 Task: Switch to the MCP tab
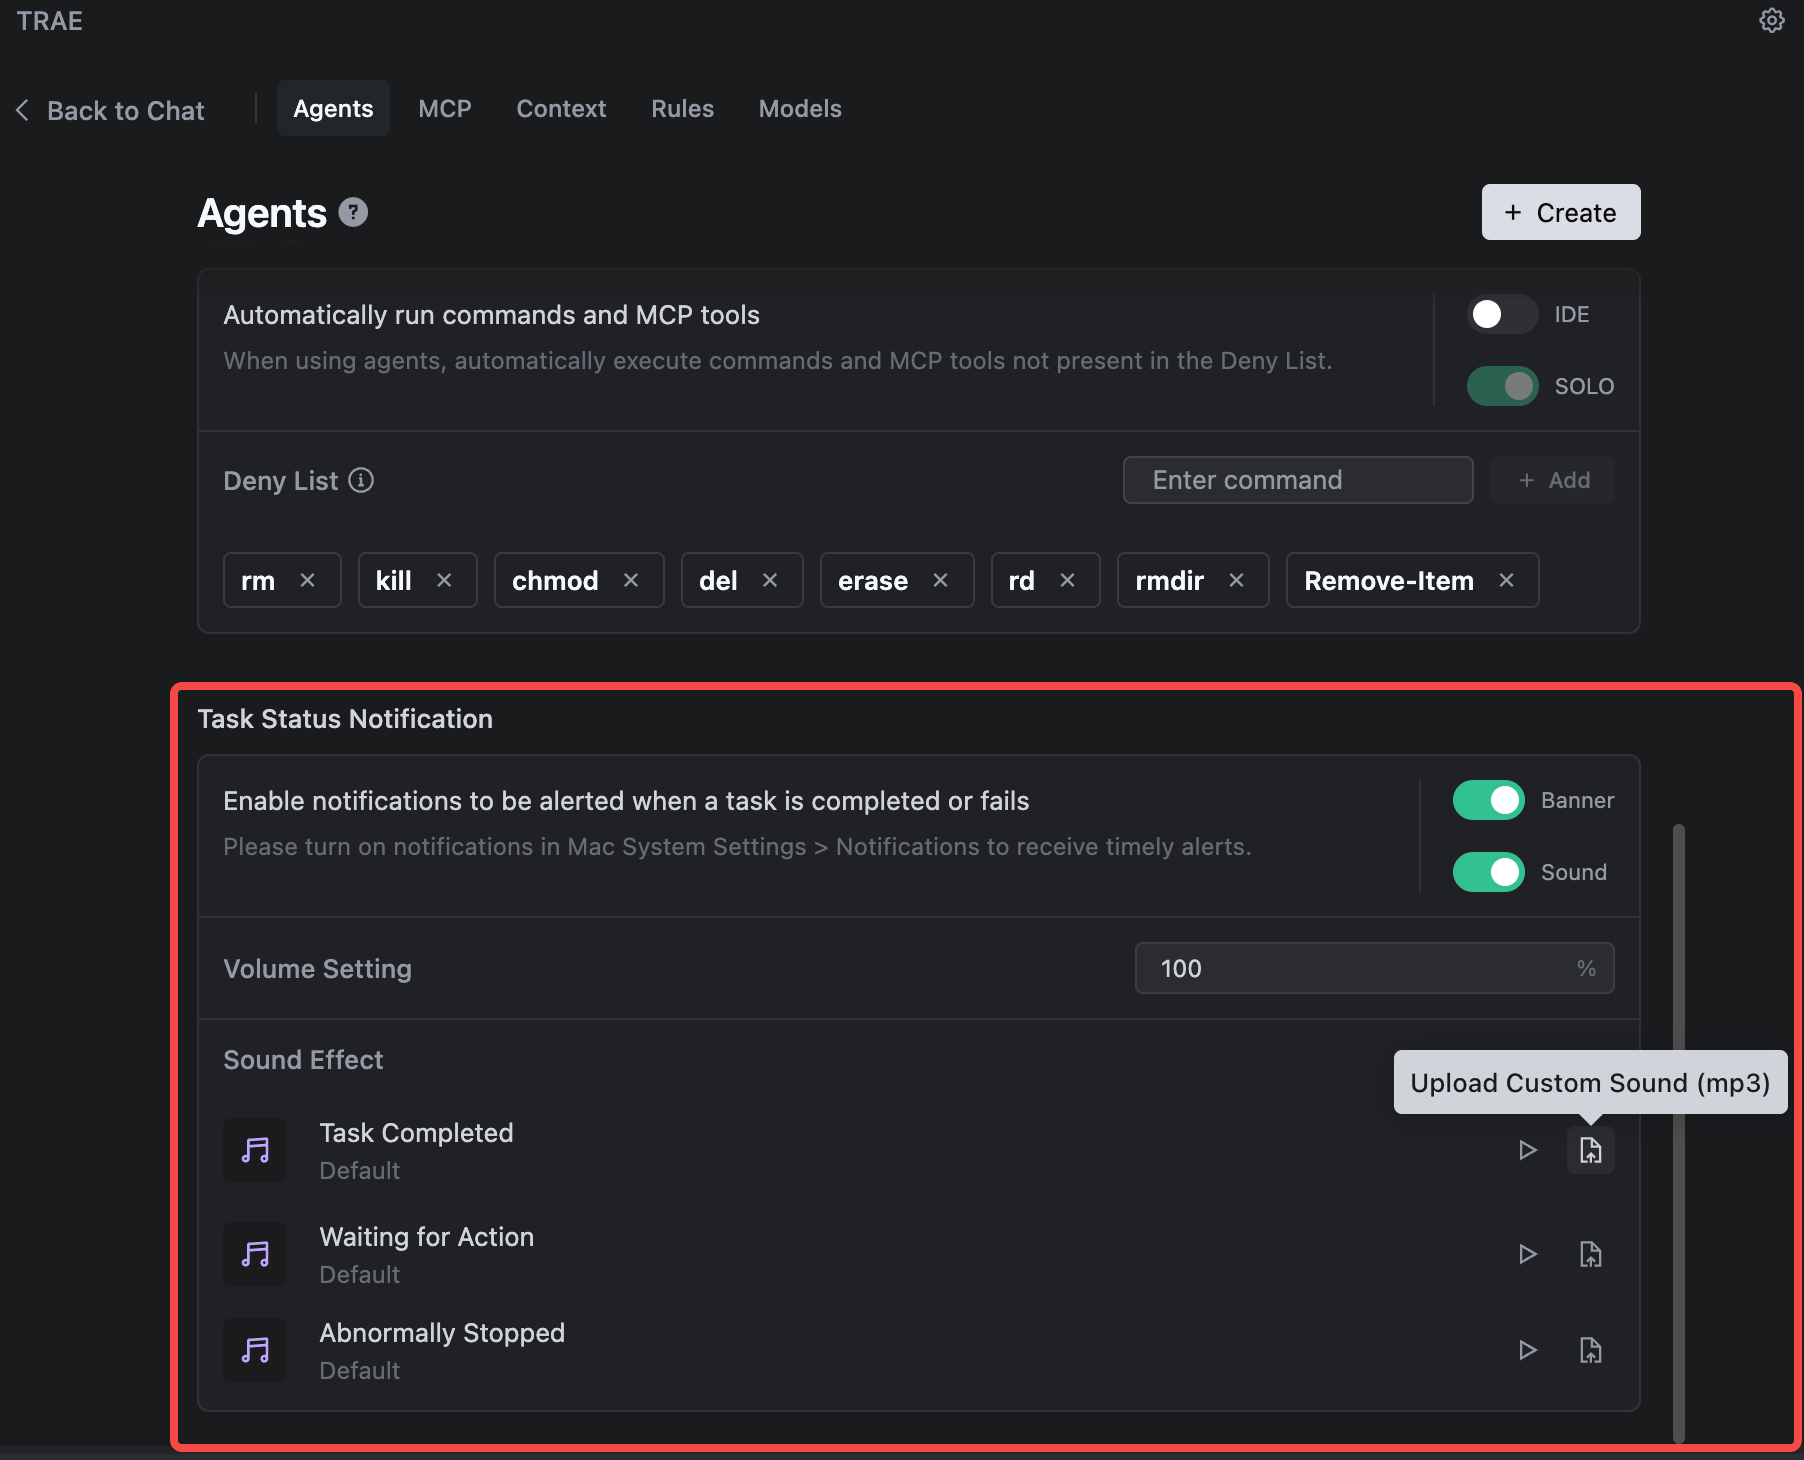coord(444,109)
